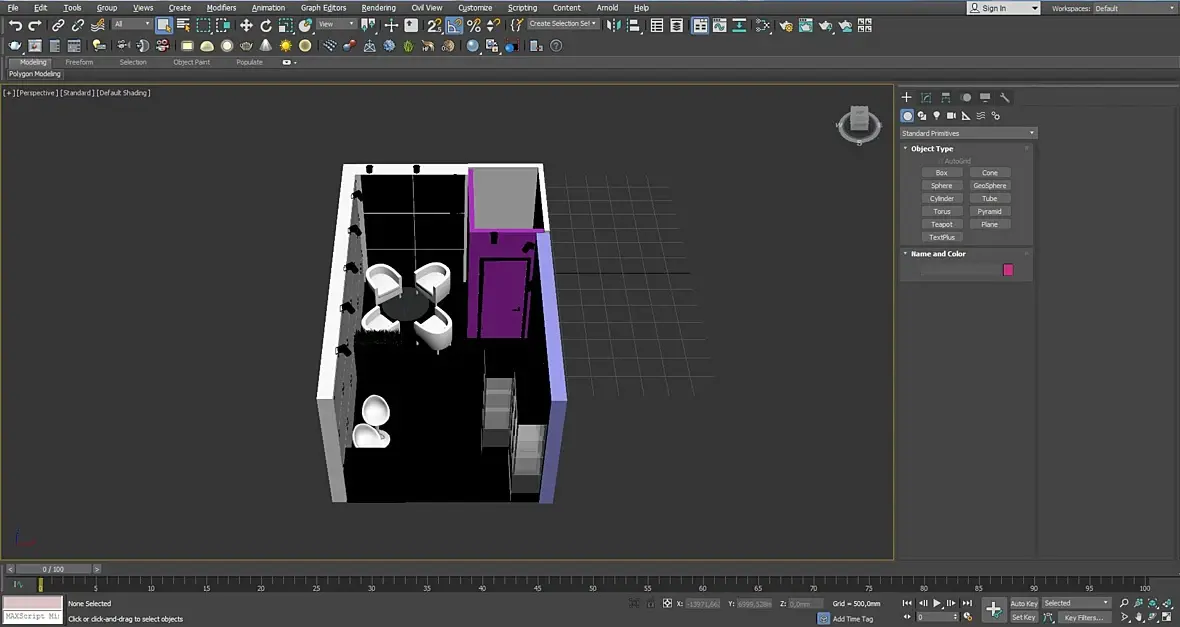Open the Render Setup teapot icon

point(786,25)
